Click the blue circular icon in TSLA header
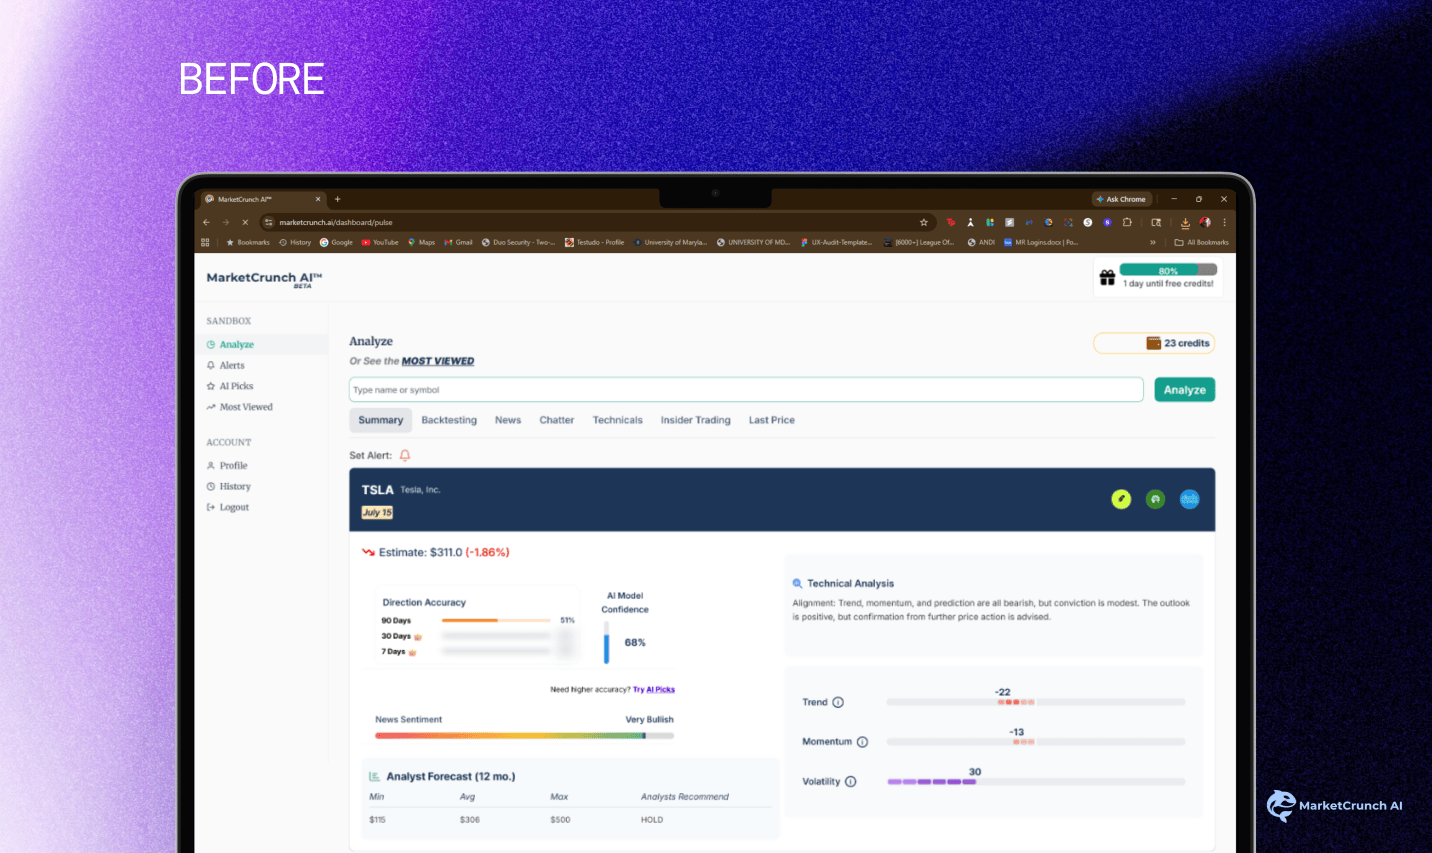Screen dimensions: 1432x853 click(1189, 499)
